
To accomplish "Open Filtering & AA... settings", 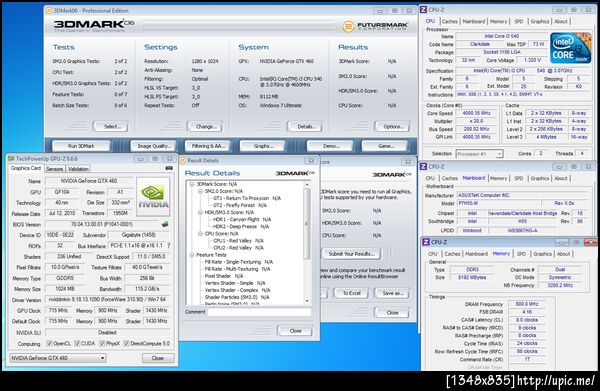I will click(207, 146).
